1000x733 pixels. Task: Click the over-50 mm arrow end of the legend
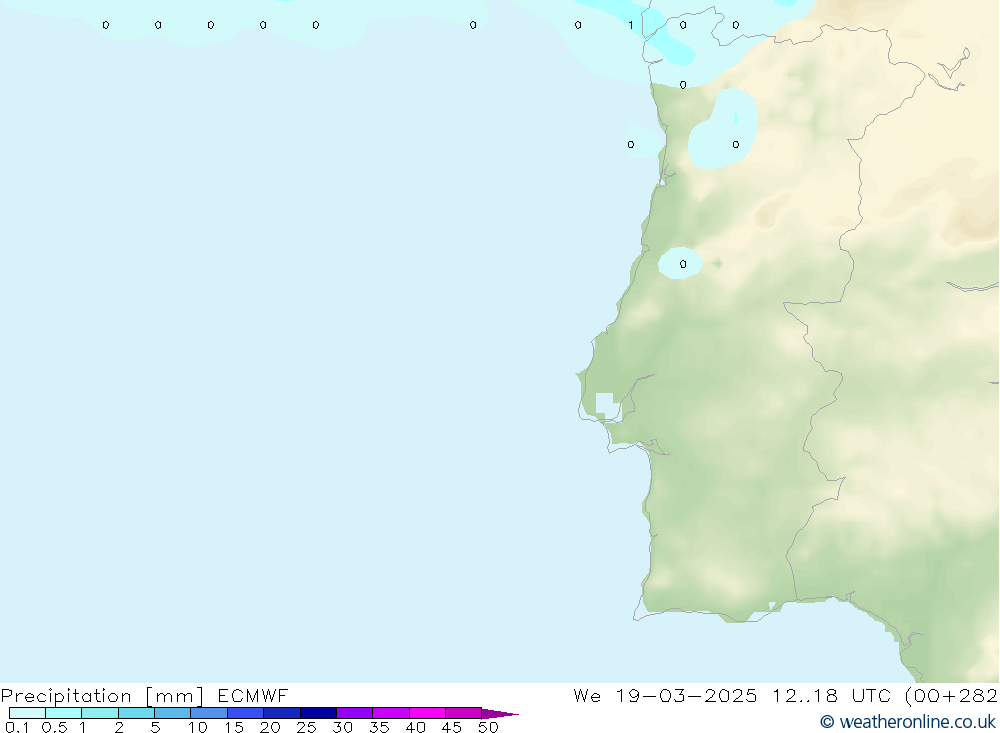pyautogui.click(x=499, y=713)
